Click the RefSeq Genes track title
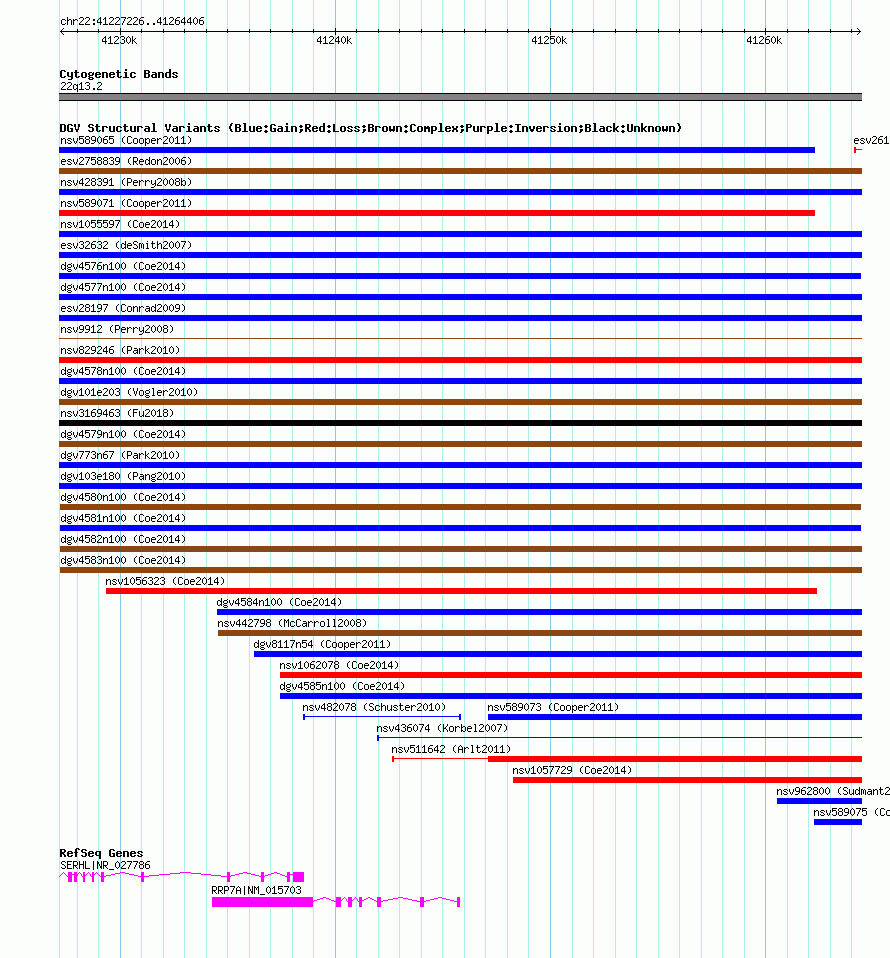The height and width of the screenshot is (958, 890). 101,854
